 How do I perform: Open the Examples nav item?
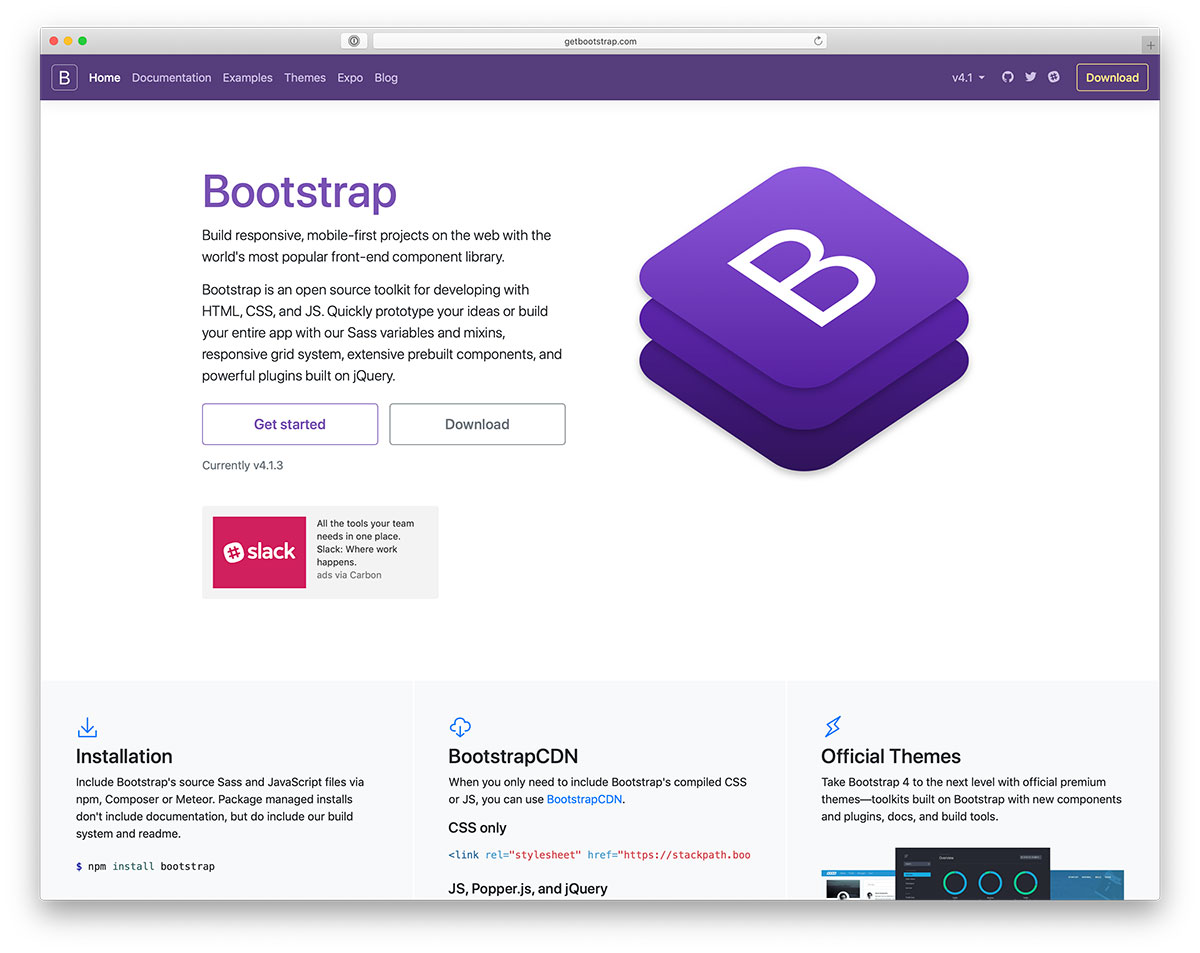[248, 77]
